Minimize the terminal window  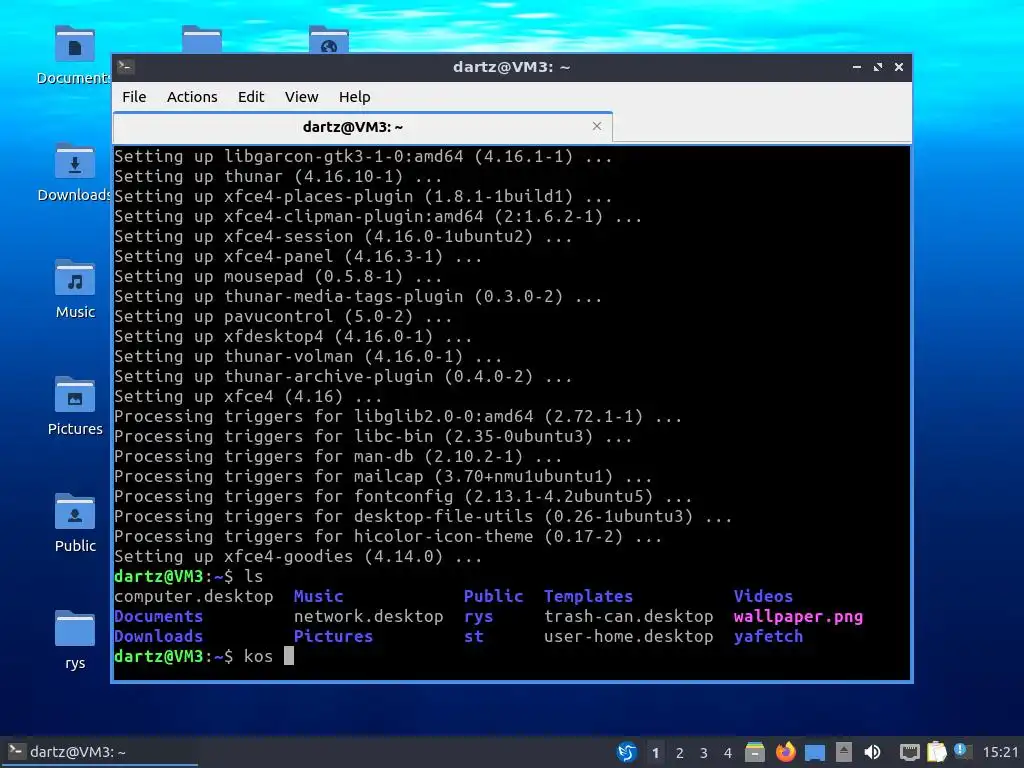click(x=856, y=67)
